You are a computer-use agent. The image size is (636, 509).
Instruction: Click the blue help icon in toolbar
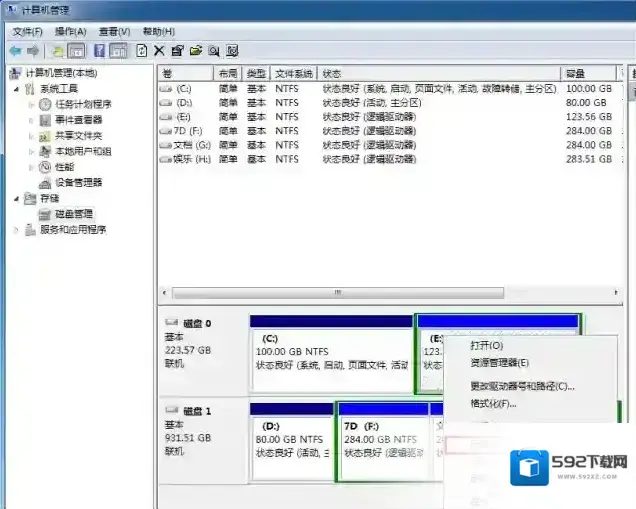coord(100,50)
